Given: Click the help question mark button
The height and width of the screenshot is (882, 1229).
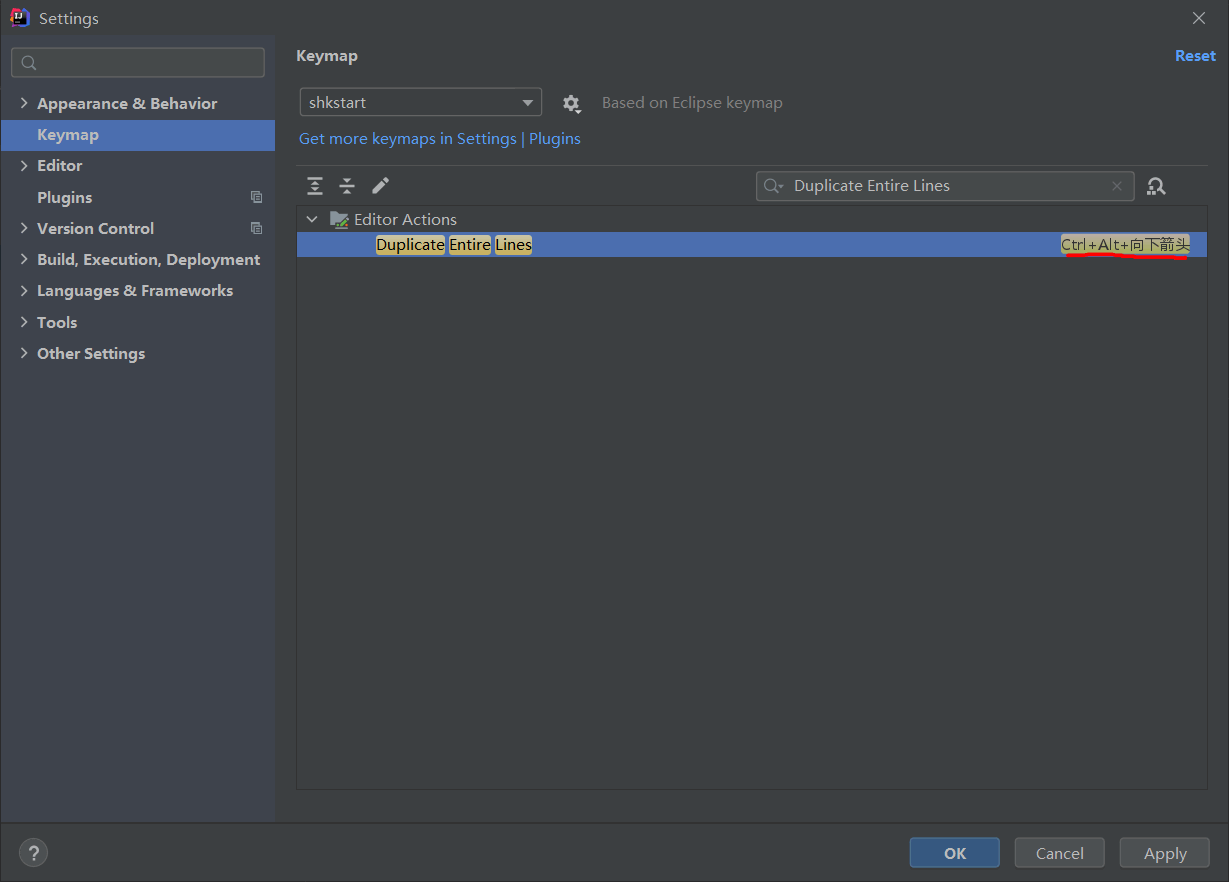Looking at the screenshot, I should (33, 853).
